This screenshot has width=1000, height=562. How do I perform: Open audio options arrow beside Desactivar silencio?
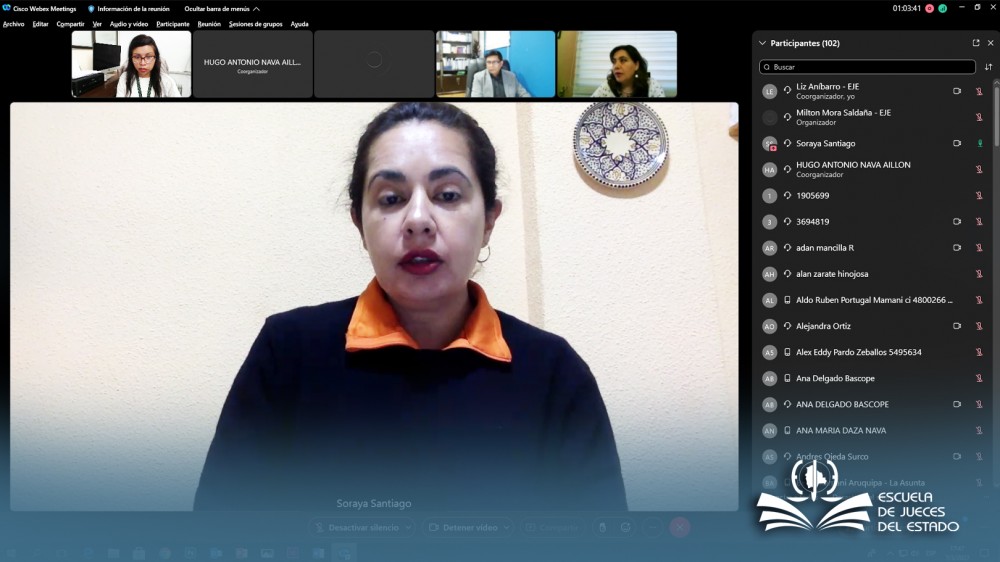pos(408,527)
